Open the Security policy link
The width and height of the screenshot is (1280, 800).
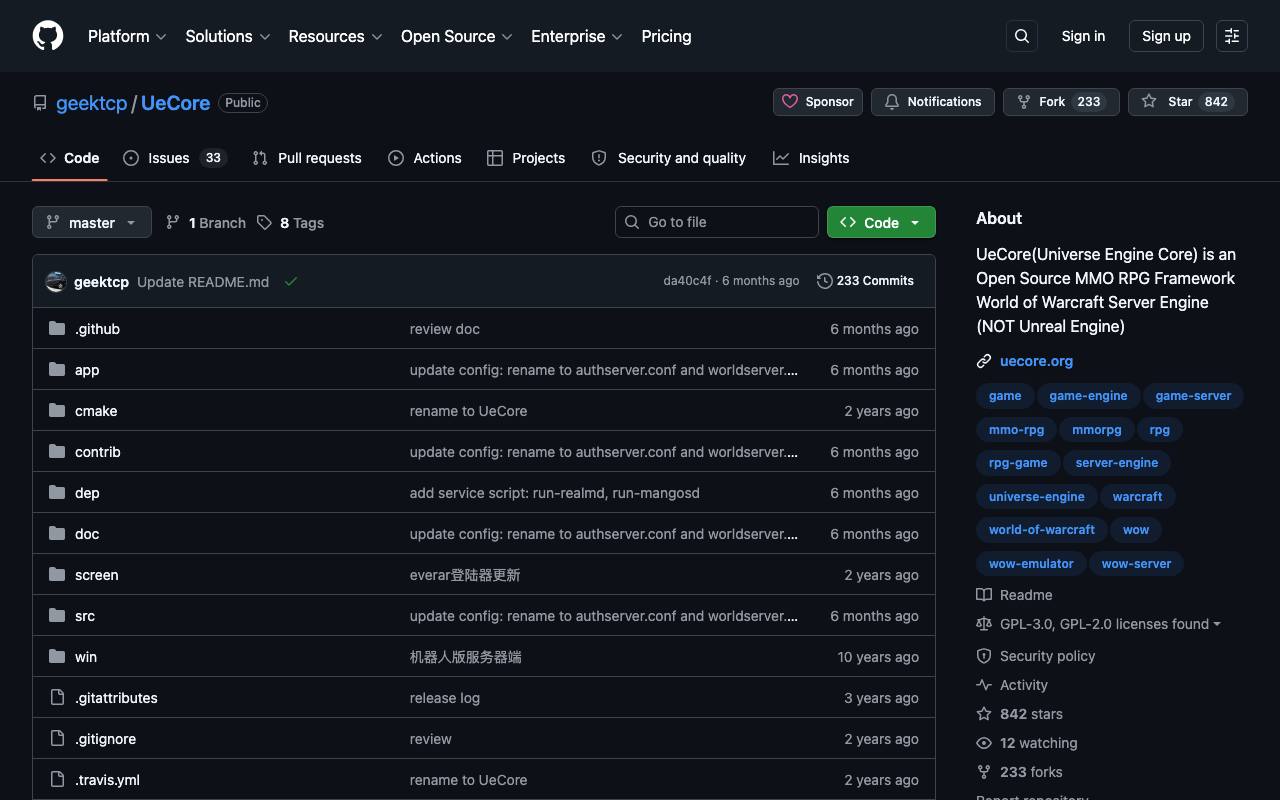(x=1036, y=656)
